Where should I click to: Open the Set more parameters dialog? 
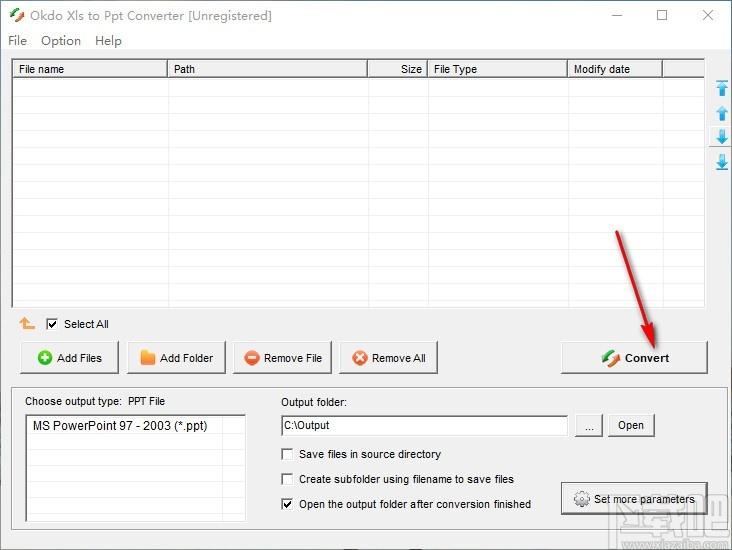click(x=634, y=499)
